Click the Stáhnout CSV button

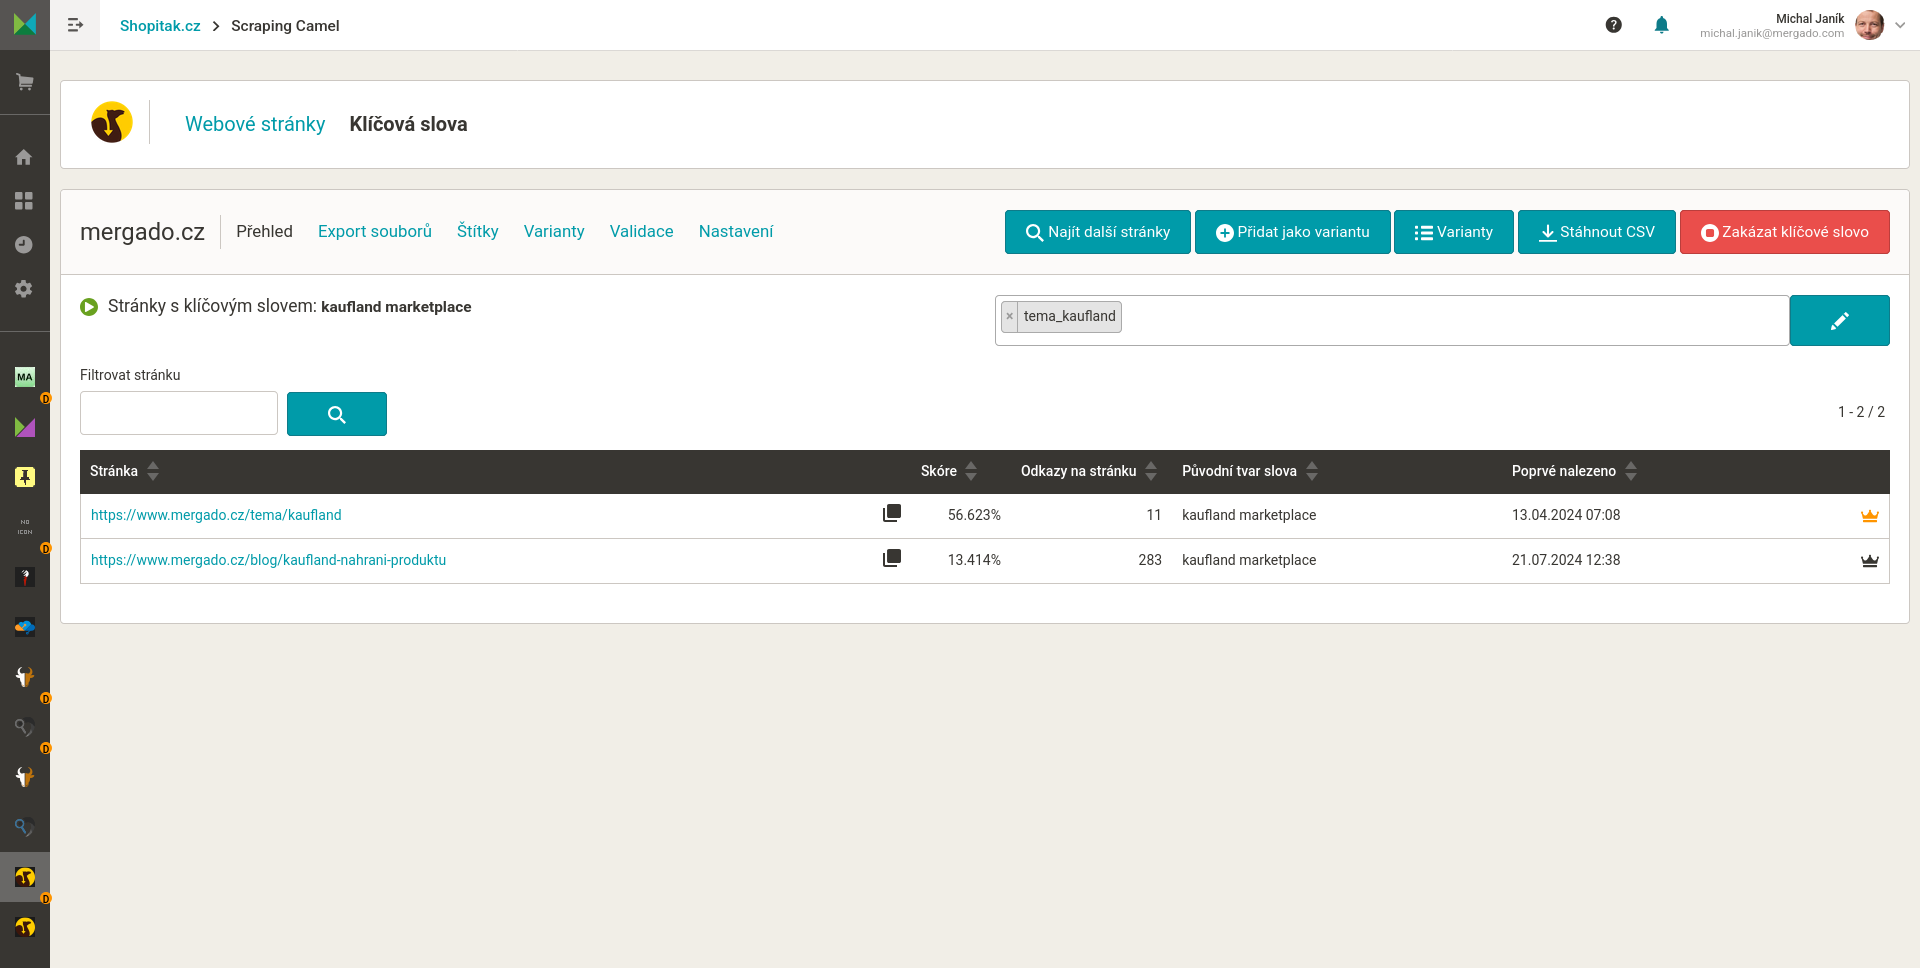tap(1596, 232)
